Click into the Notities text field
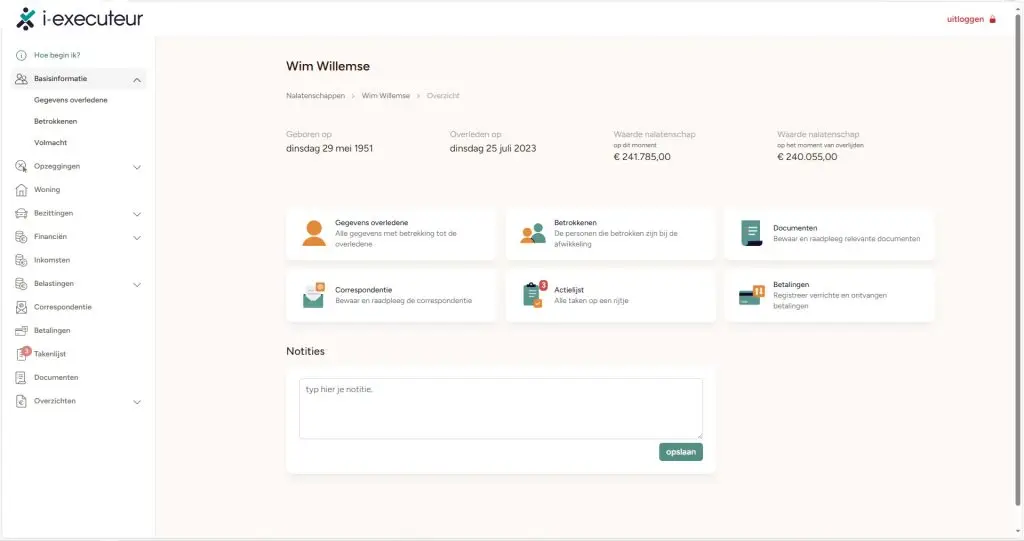This screenshot has height=541, width=1024. point(500,407)
